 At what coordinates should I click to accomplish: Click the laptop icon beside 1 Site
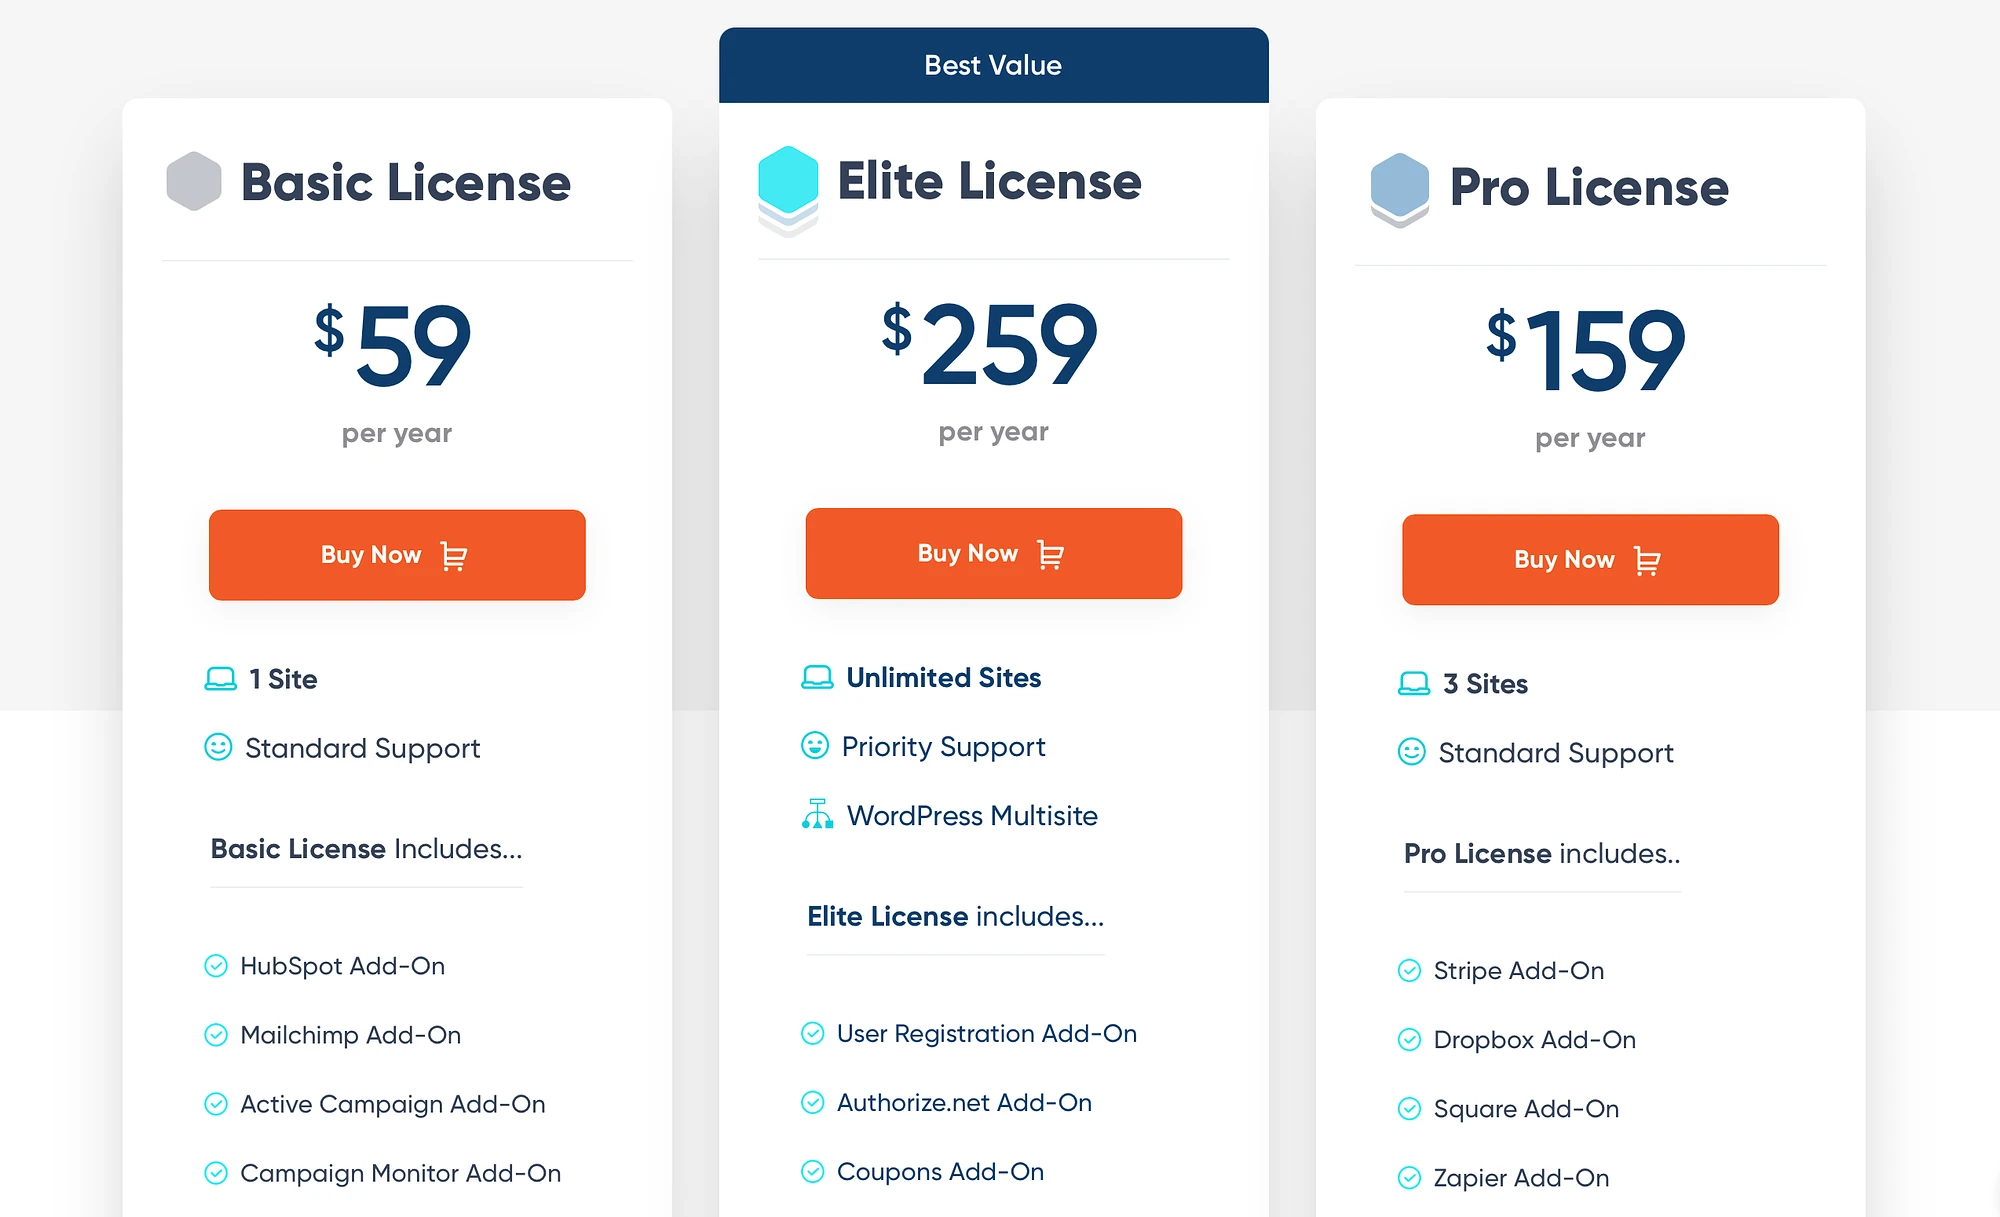(x=220, y=679)
